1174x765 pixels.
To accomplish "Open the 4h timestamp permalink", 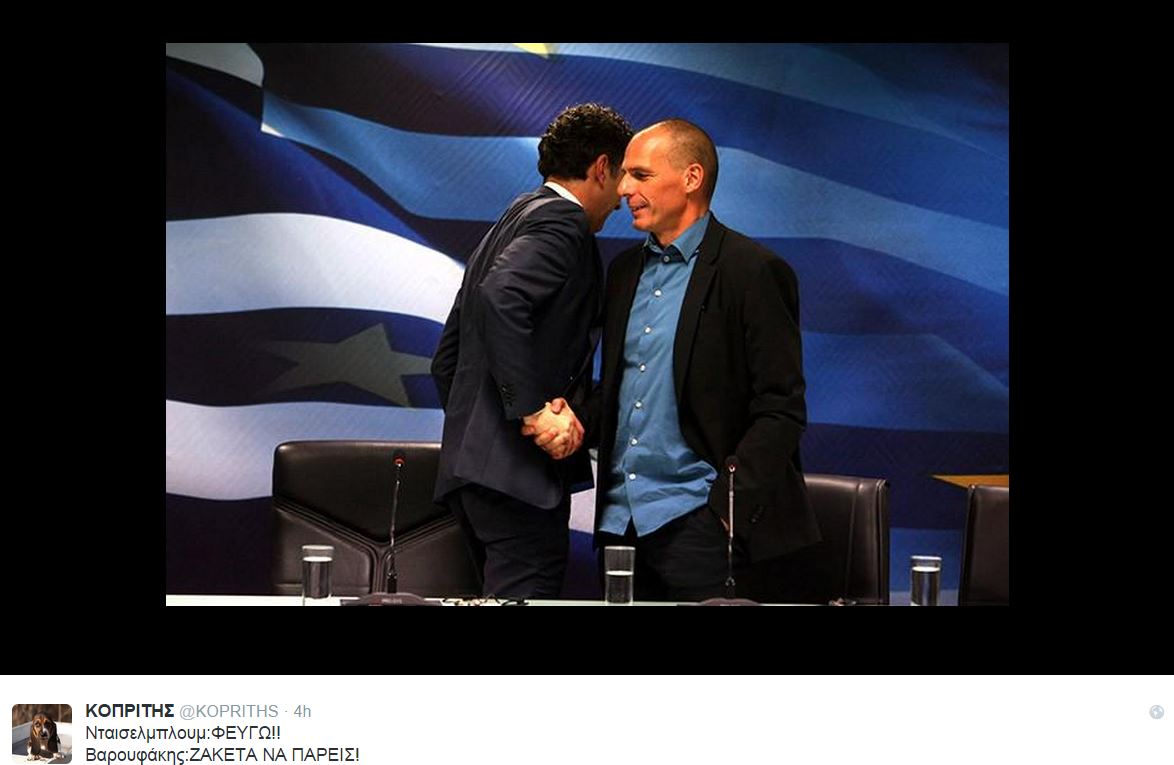I will pos(302,711).
